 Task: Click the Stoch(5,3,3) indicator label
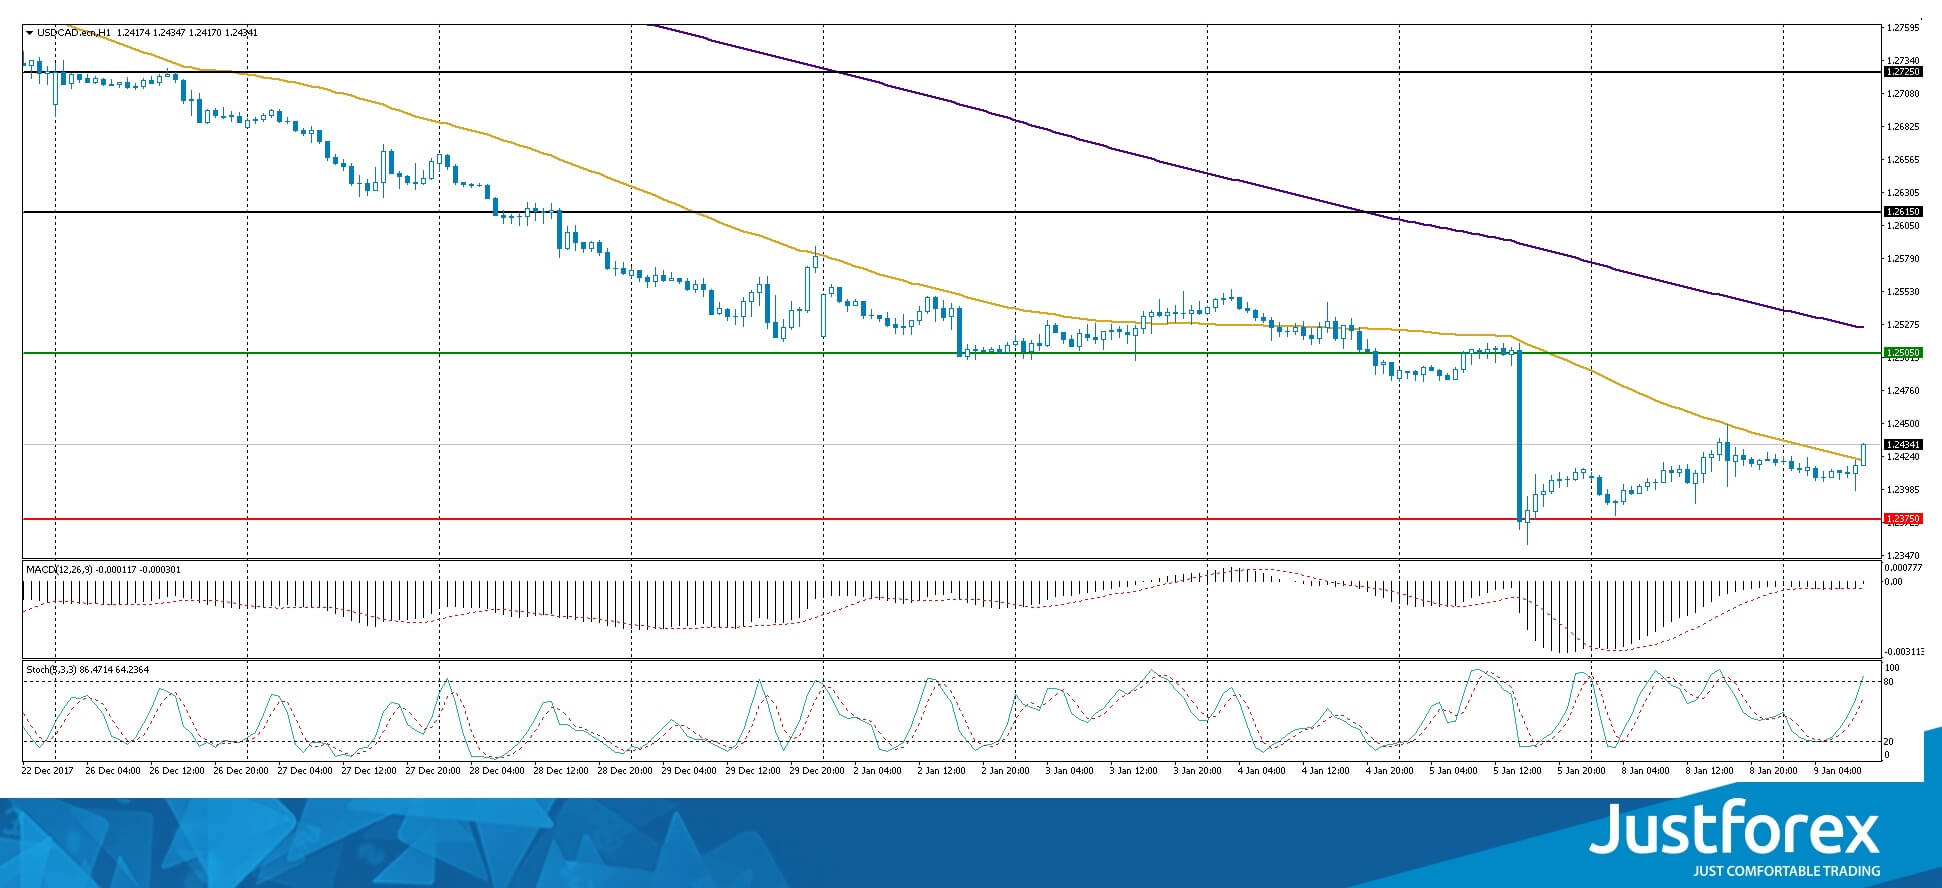pos(50,669)
